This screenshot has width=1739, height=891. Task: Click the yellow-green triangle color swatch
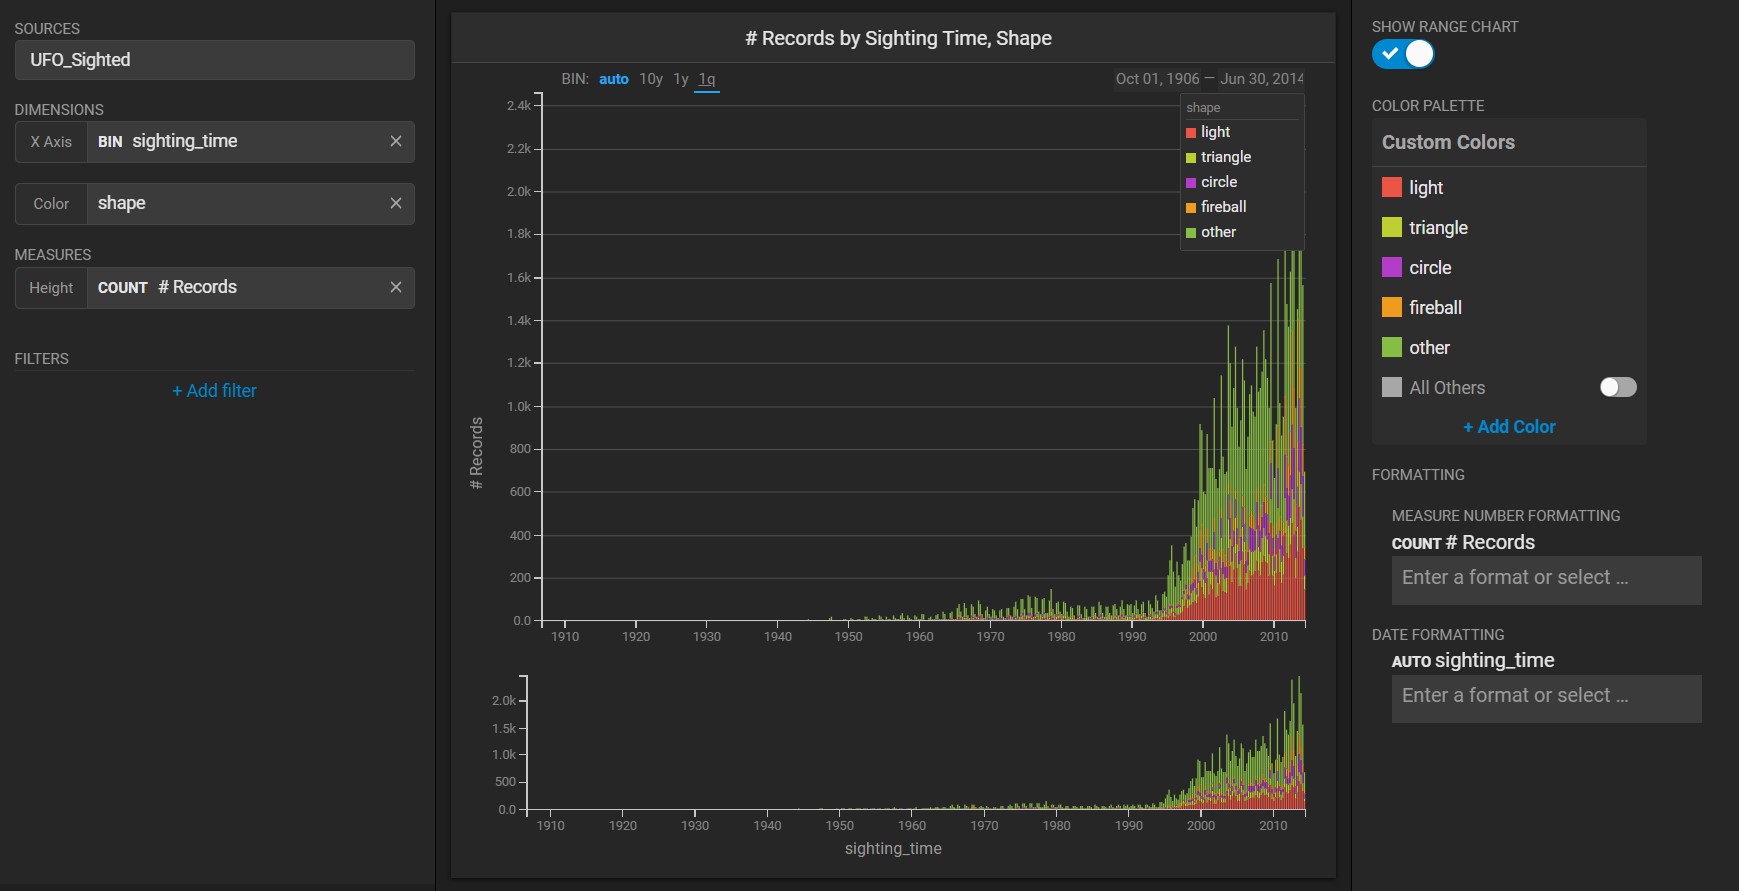pos(1391,227)
